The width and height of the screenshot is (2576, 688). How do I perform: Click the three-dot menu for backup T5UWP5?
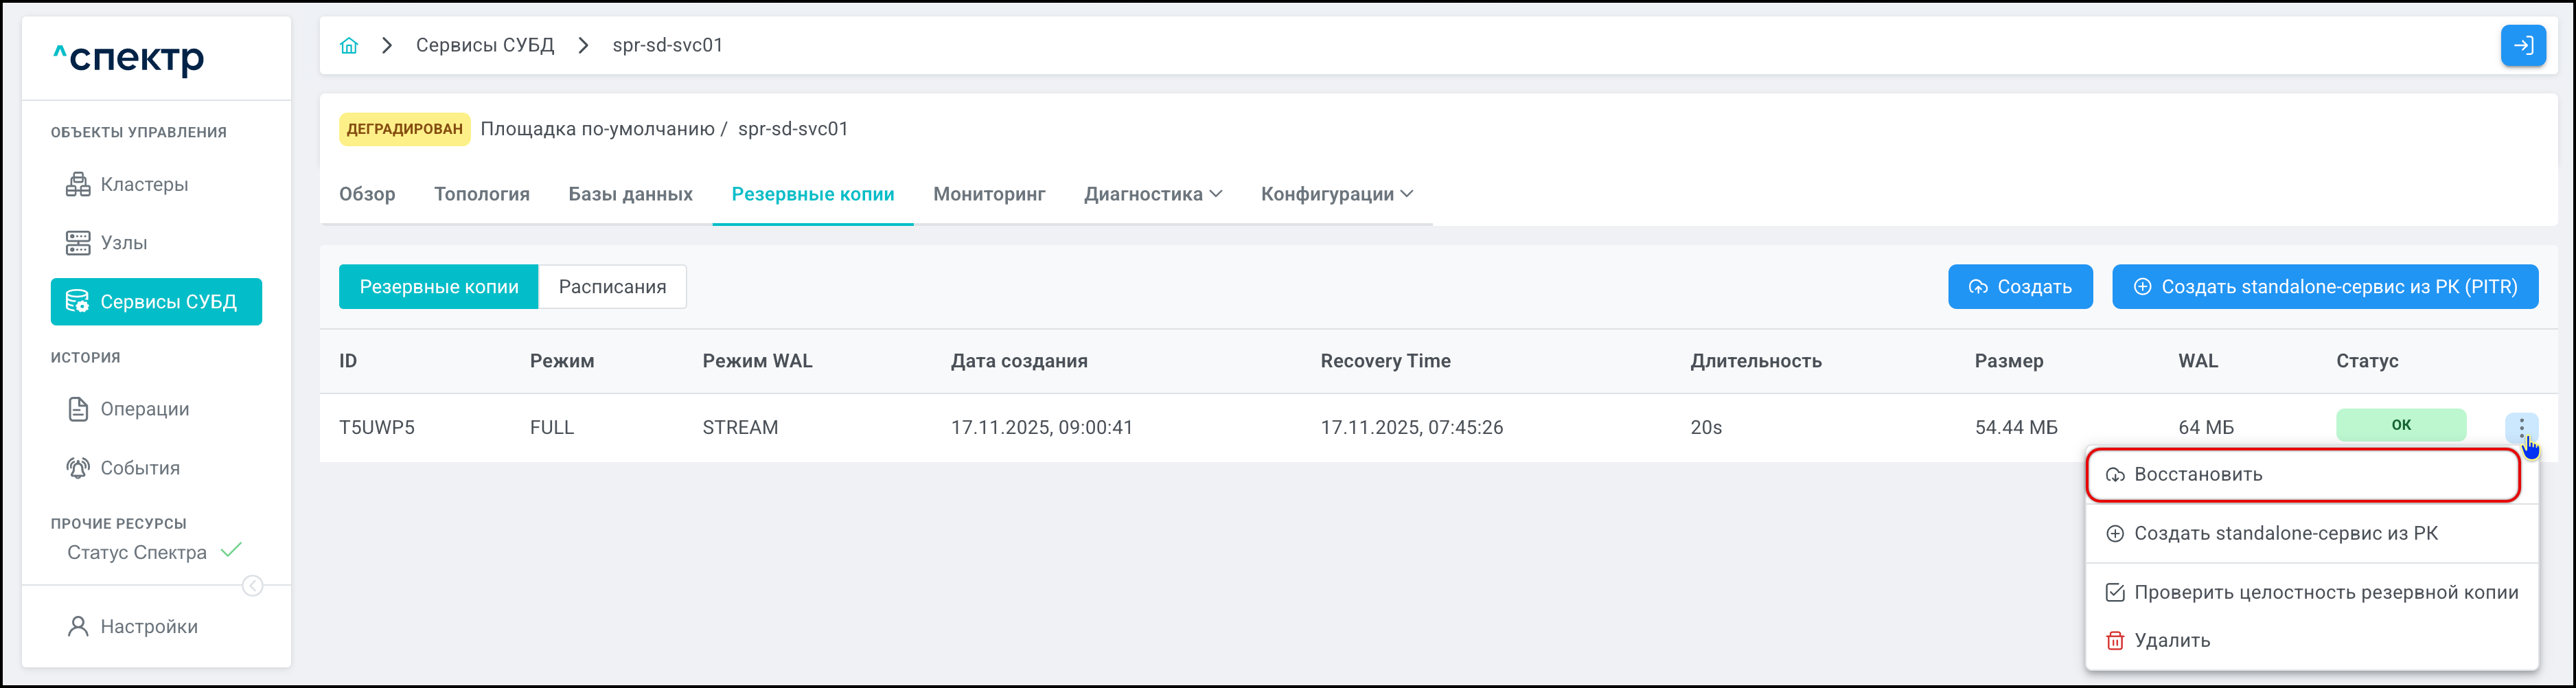click(2521, 427)
